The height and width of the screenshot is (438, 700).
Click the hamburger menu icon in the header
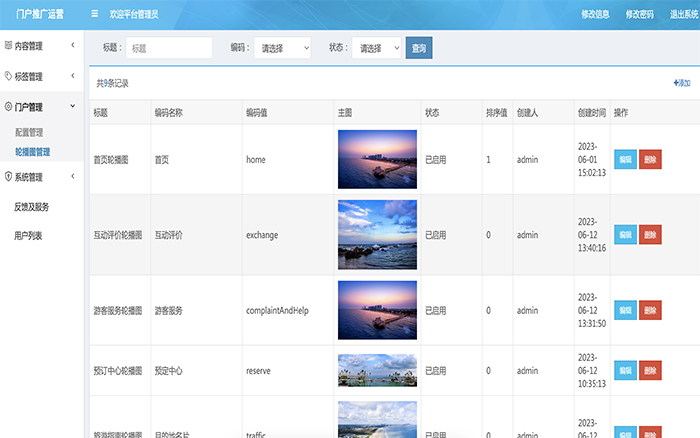tap(94, 14)
